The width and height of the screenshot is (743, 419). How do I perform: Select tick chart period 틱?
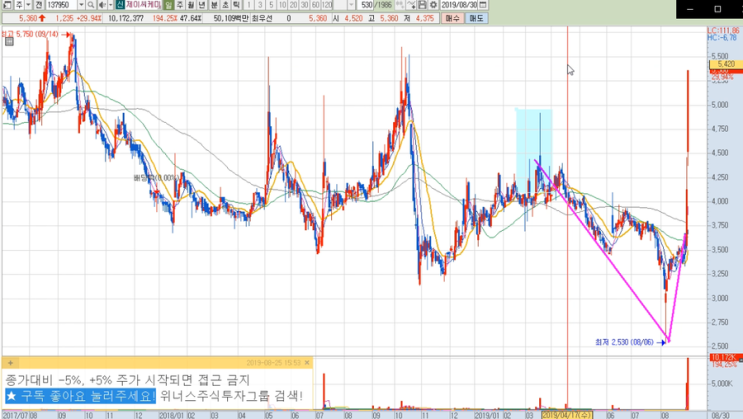point(236,5)
